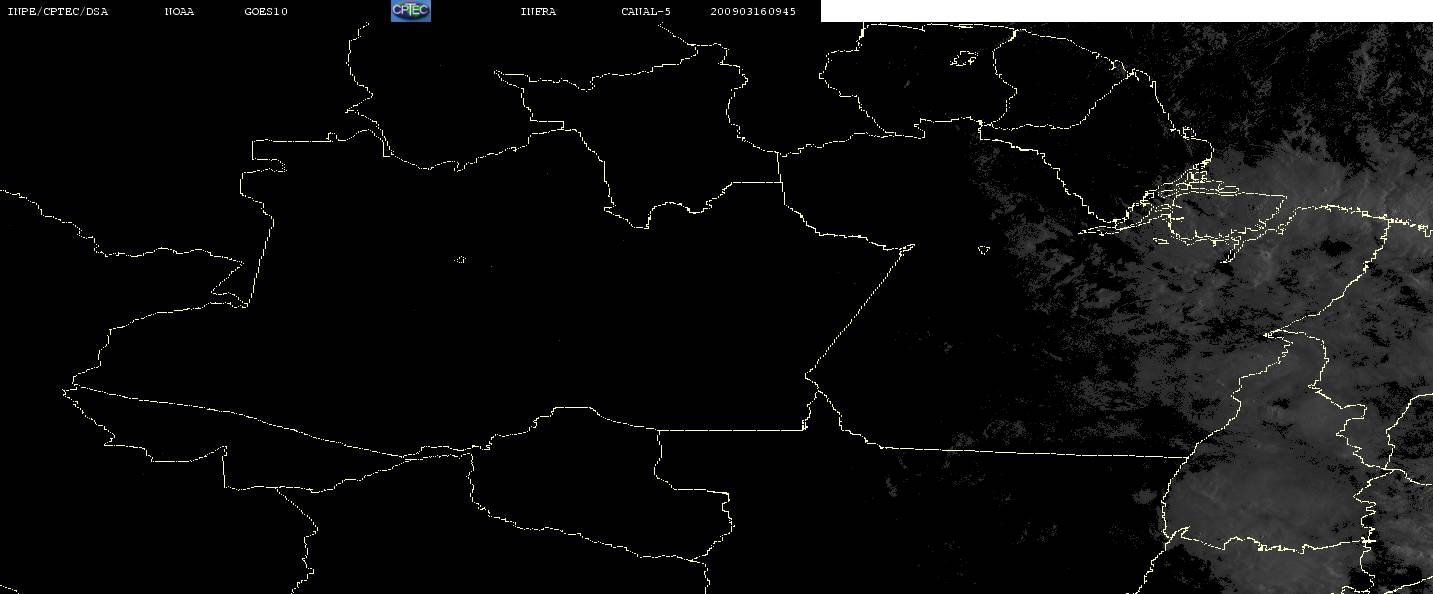
Task: Click the 200903160945 timestamp
Action: [x=753, y=12]
